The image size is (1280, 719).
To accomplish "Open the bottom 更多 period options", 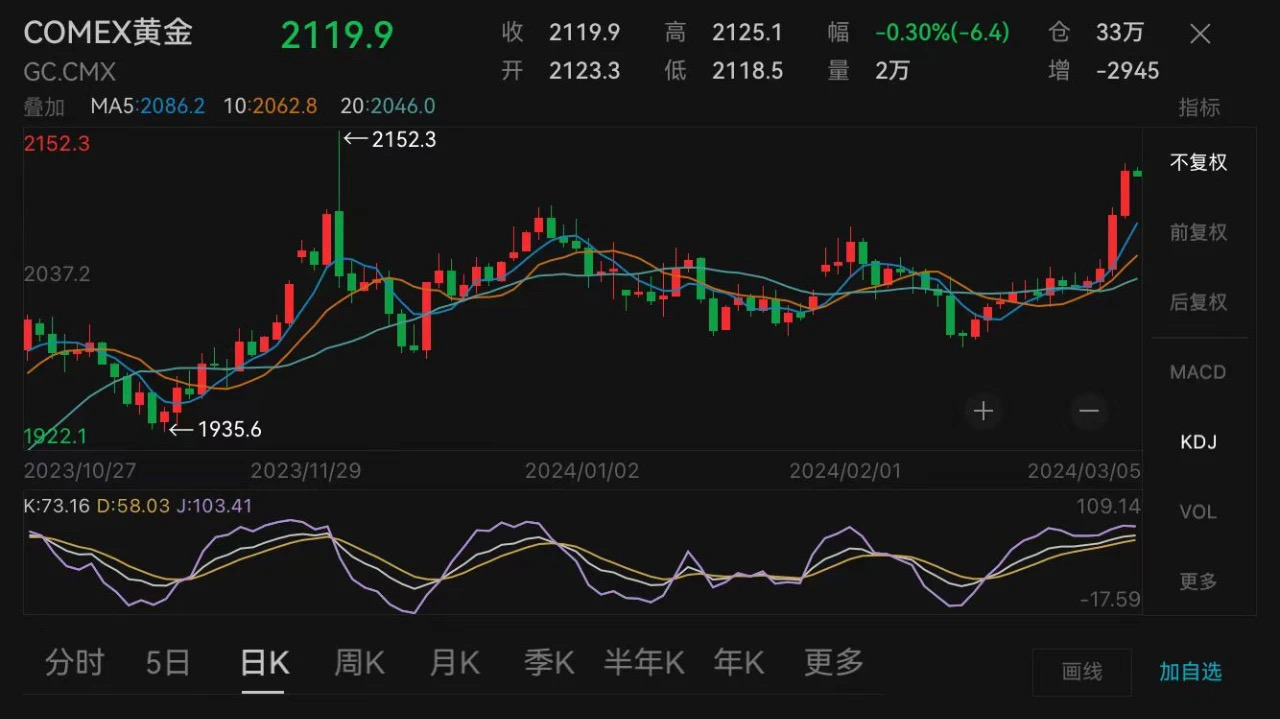I will tap(833, 662).
